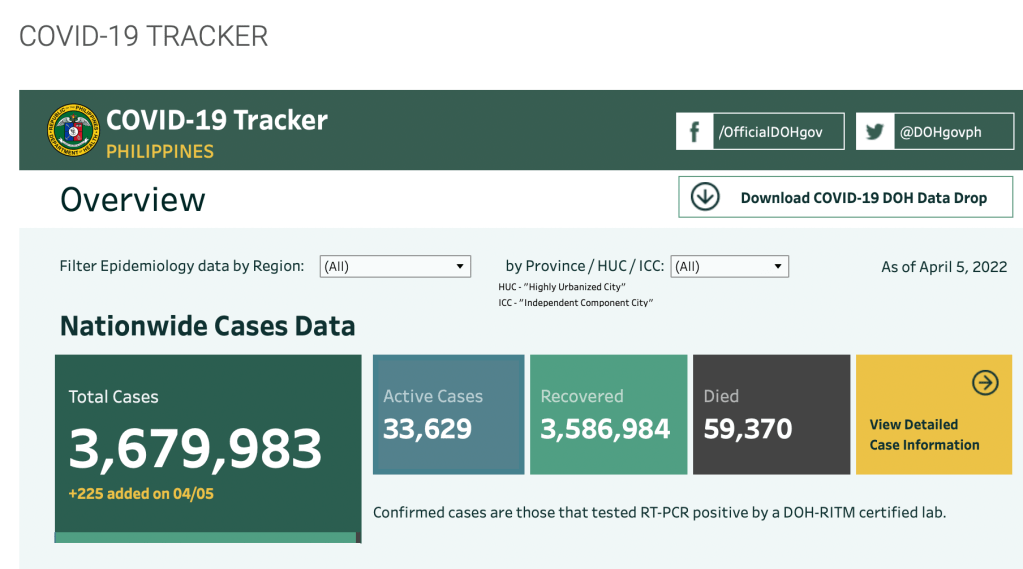Click the Active Cases tile

tap(448, 414)
